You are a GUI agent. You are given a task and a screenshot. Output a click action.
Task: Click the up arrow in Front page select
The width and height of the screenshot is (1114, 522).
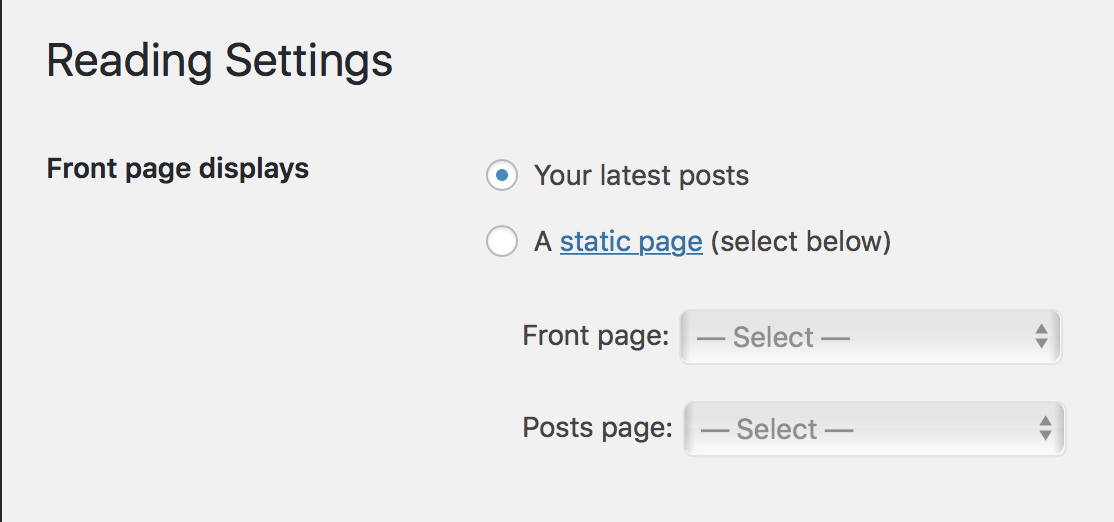(x=1041, y=329)
